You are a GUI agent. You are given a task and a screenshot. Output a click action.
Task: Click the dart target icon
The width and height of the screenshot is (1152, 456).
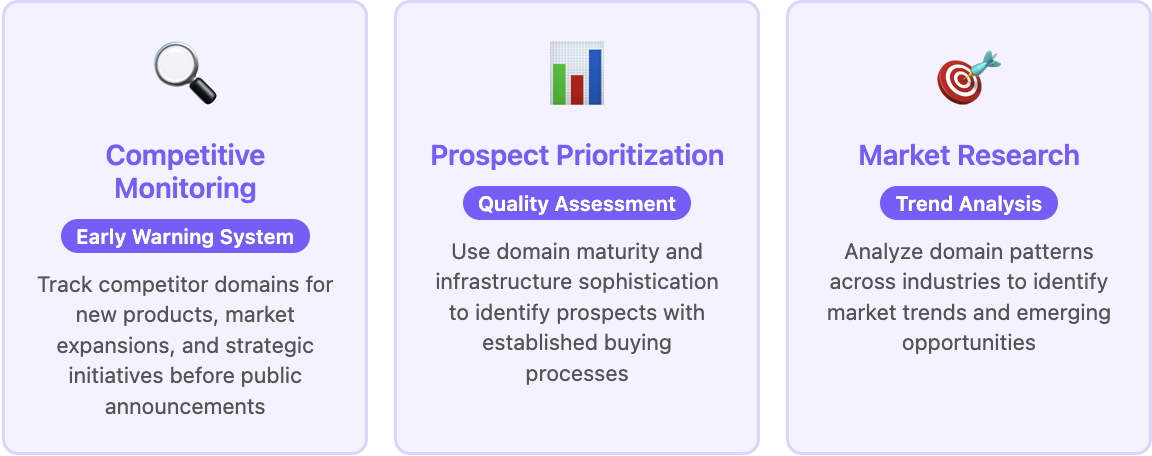968,77
